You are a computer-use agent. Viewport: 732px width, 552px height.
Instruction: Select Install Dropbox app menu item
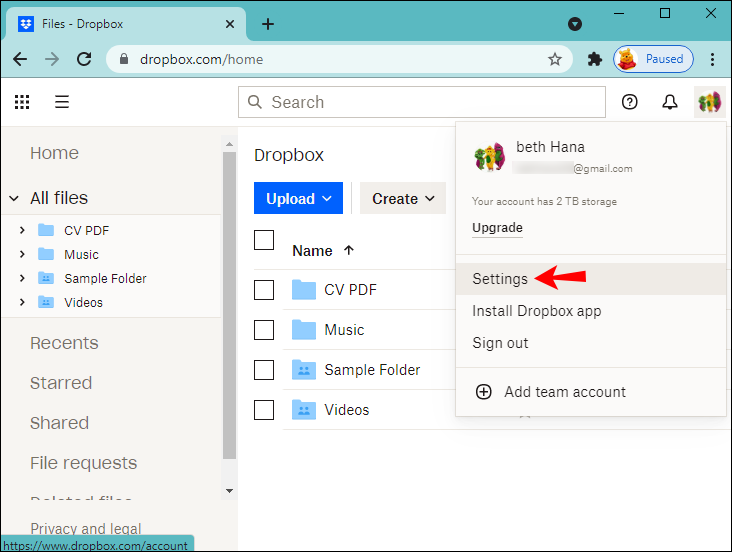[x=537, y=311]
